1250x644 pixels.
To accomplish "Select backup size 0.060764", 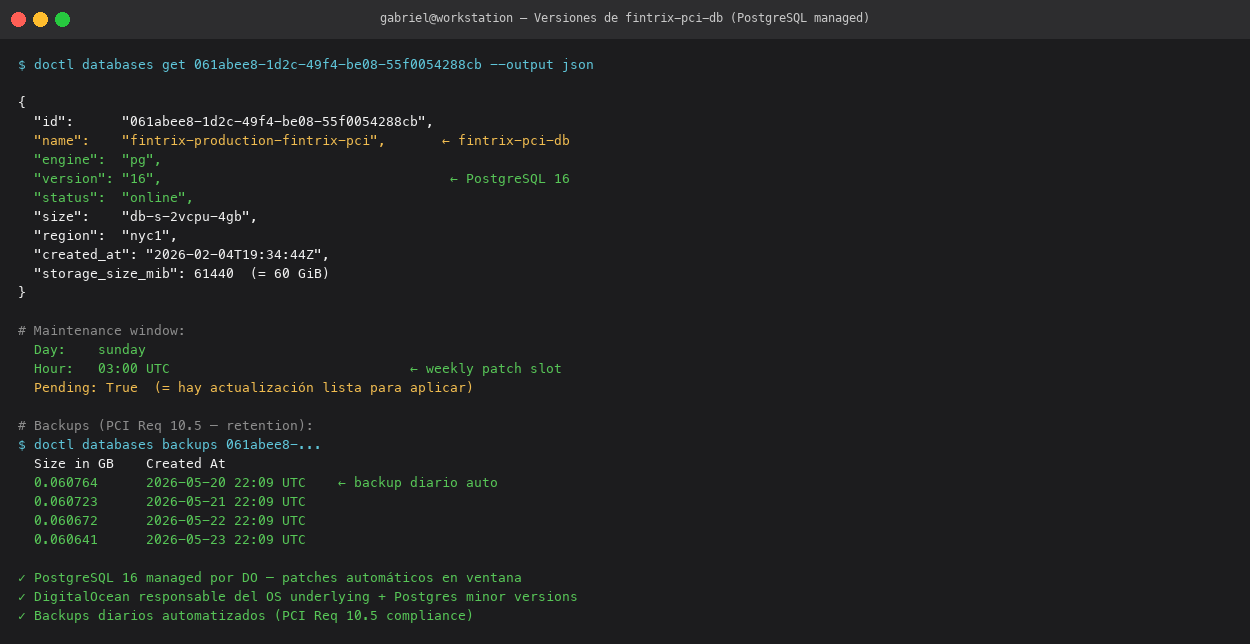I will pyautogui.click(x=66, y=482).
